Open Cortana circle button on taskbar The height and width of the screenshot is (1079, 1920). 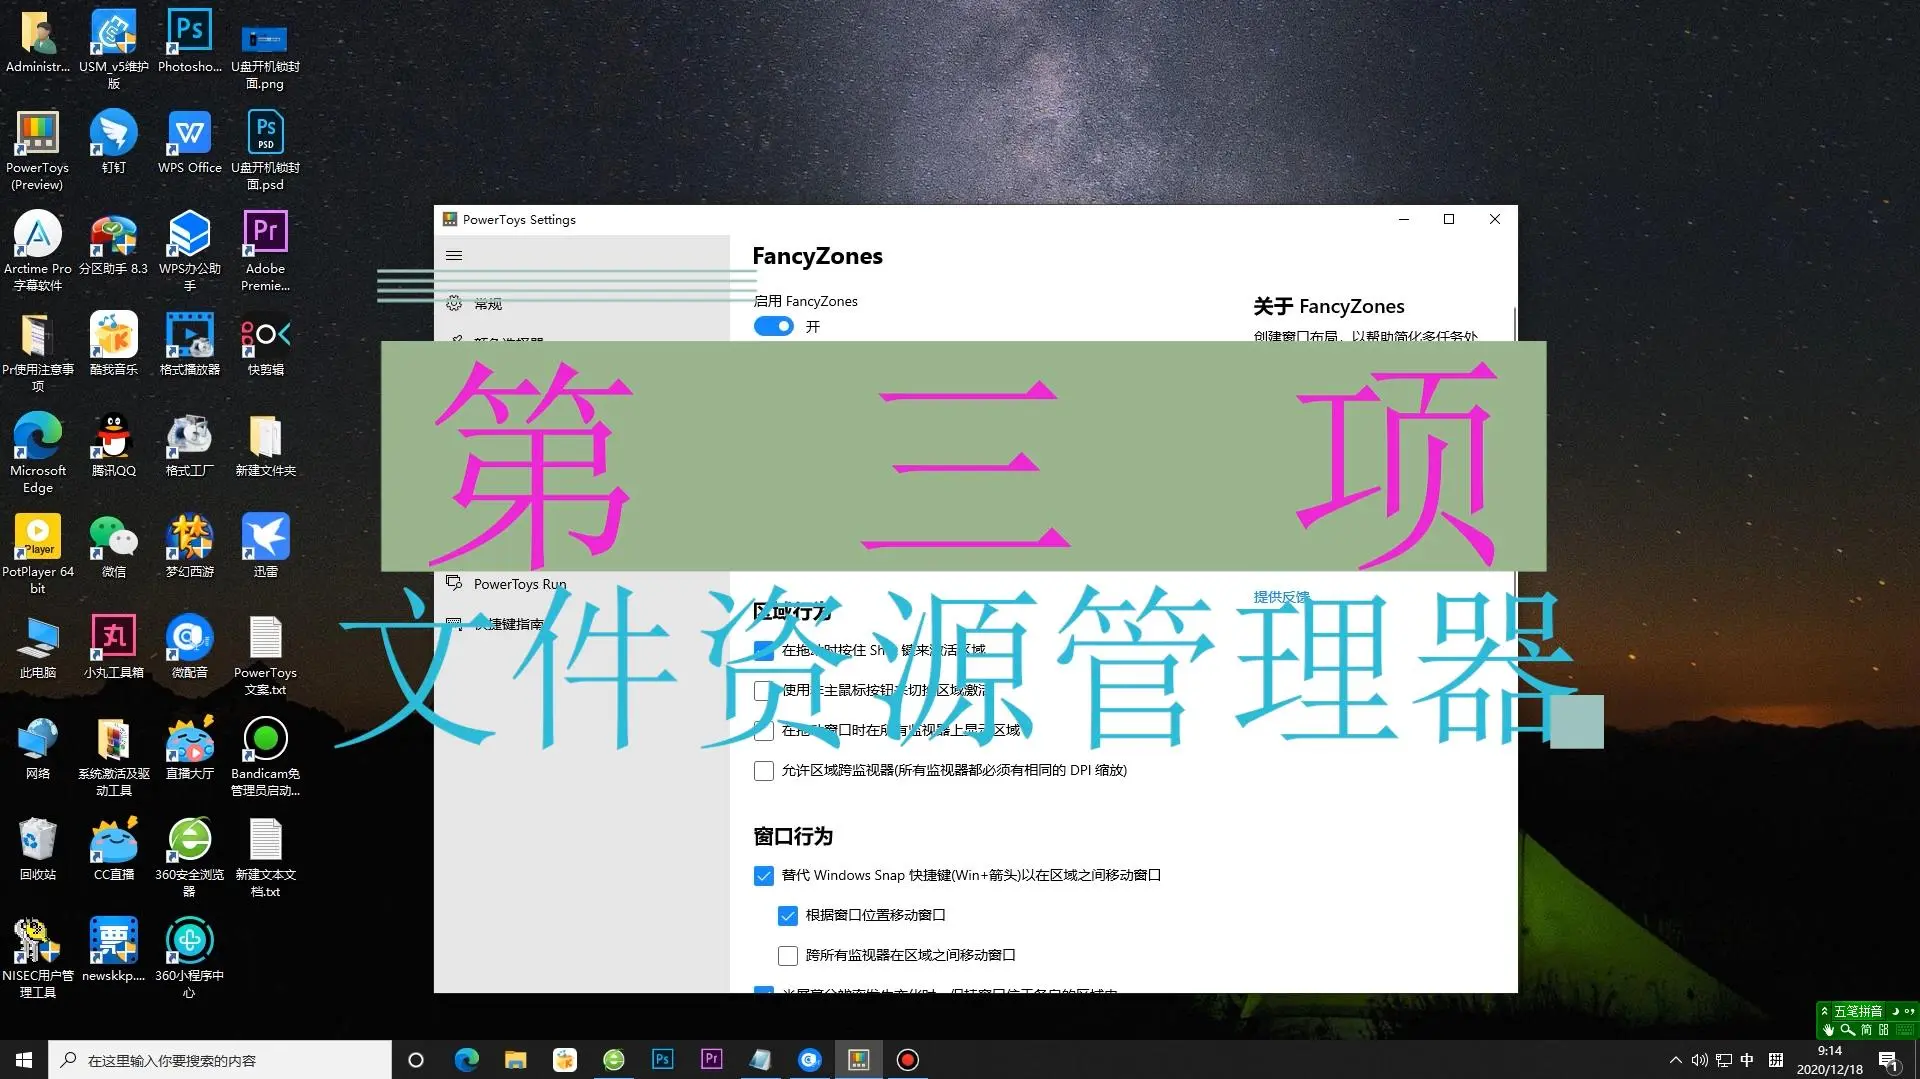tap(416, 1060)
